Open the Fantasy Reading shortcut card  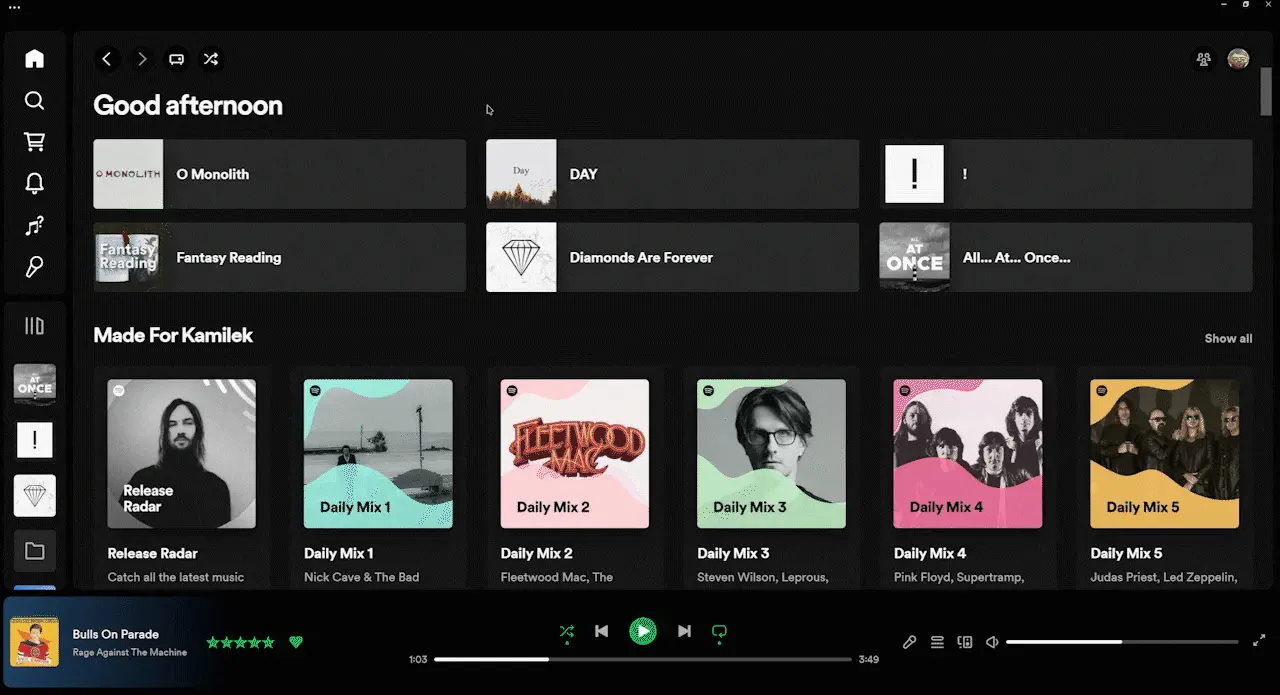tap(280, 257)
